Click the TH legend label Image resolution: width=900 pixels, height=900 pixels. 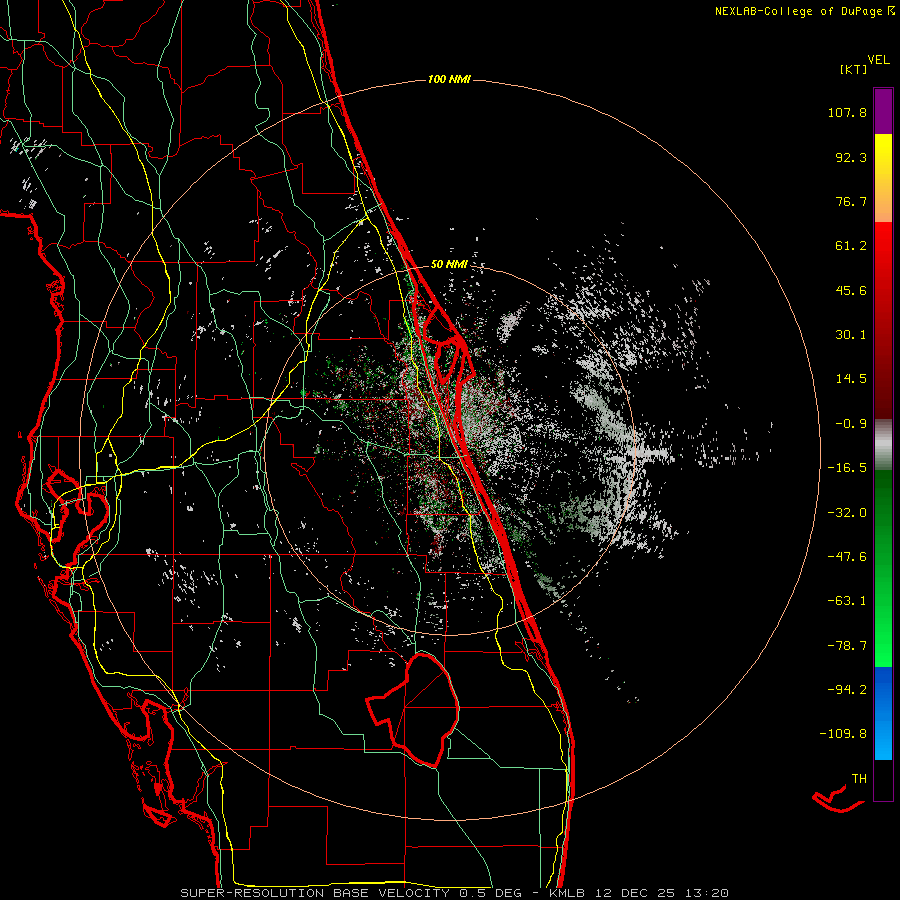tap(859, 779)
